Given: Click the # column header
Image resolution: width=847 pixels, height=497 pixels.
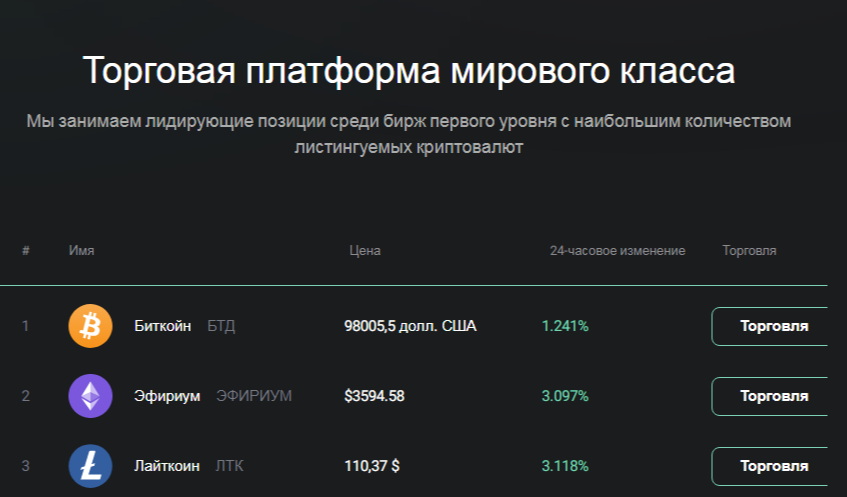Looking at the screenshot, I should [25, 251].
